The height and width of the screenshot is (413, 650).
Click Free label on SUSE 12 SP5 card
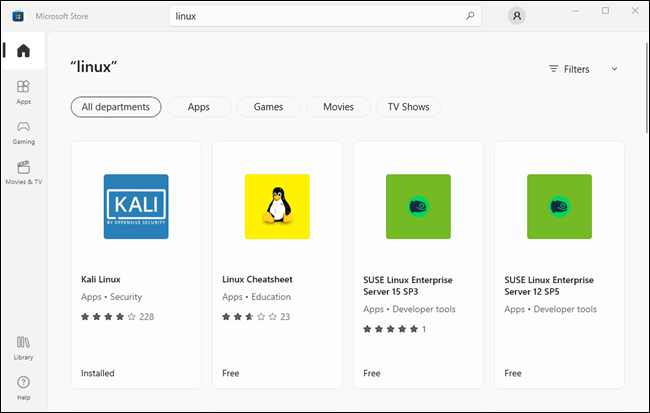coord(513,373)
